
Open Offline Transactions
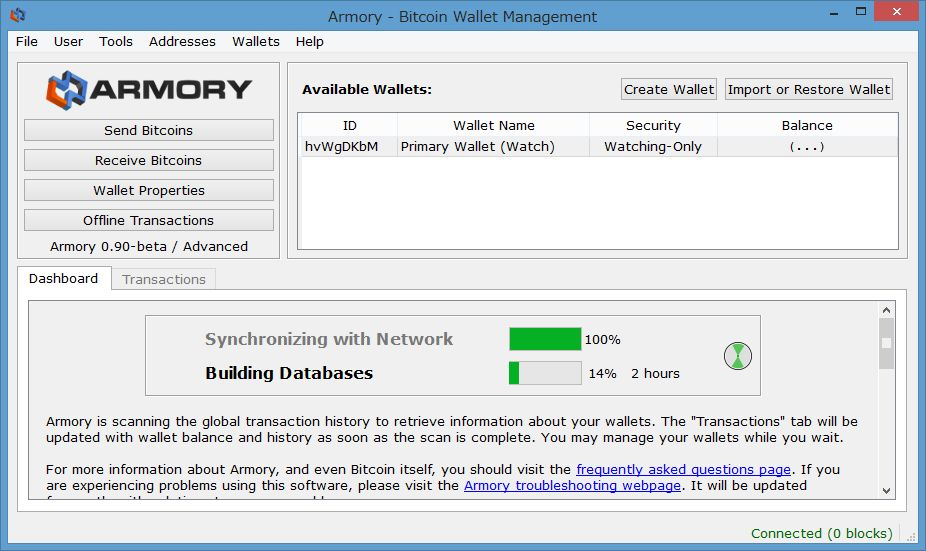[x=149, y=220]
